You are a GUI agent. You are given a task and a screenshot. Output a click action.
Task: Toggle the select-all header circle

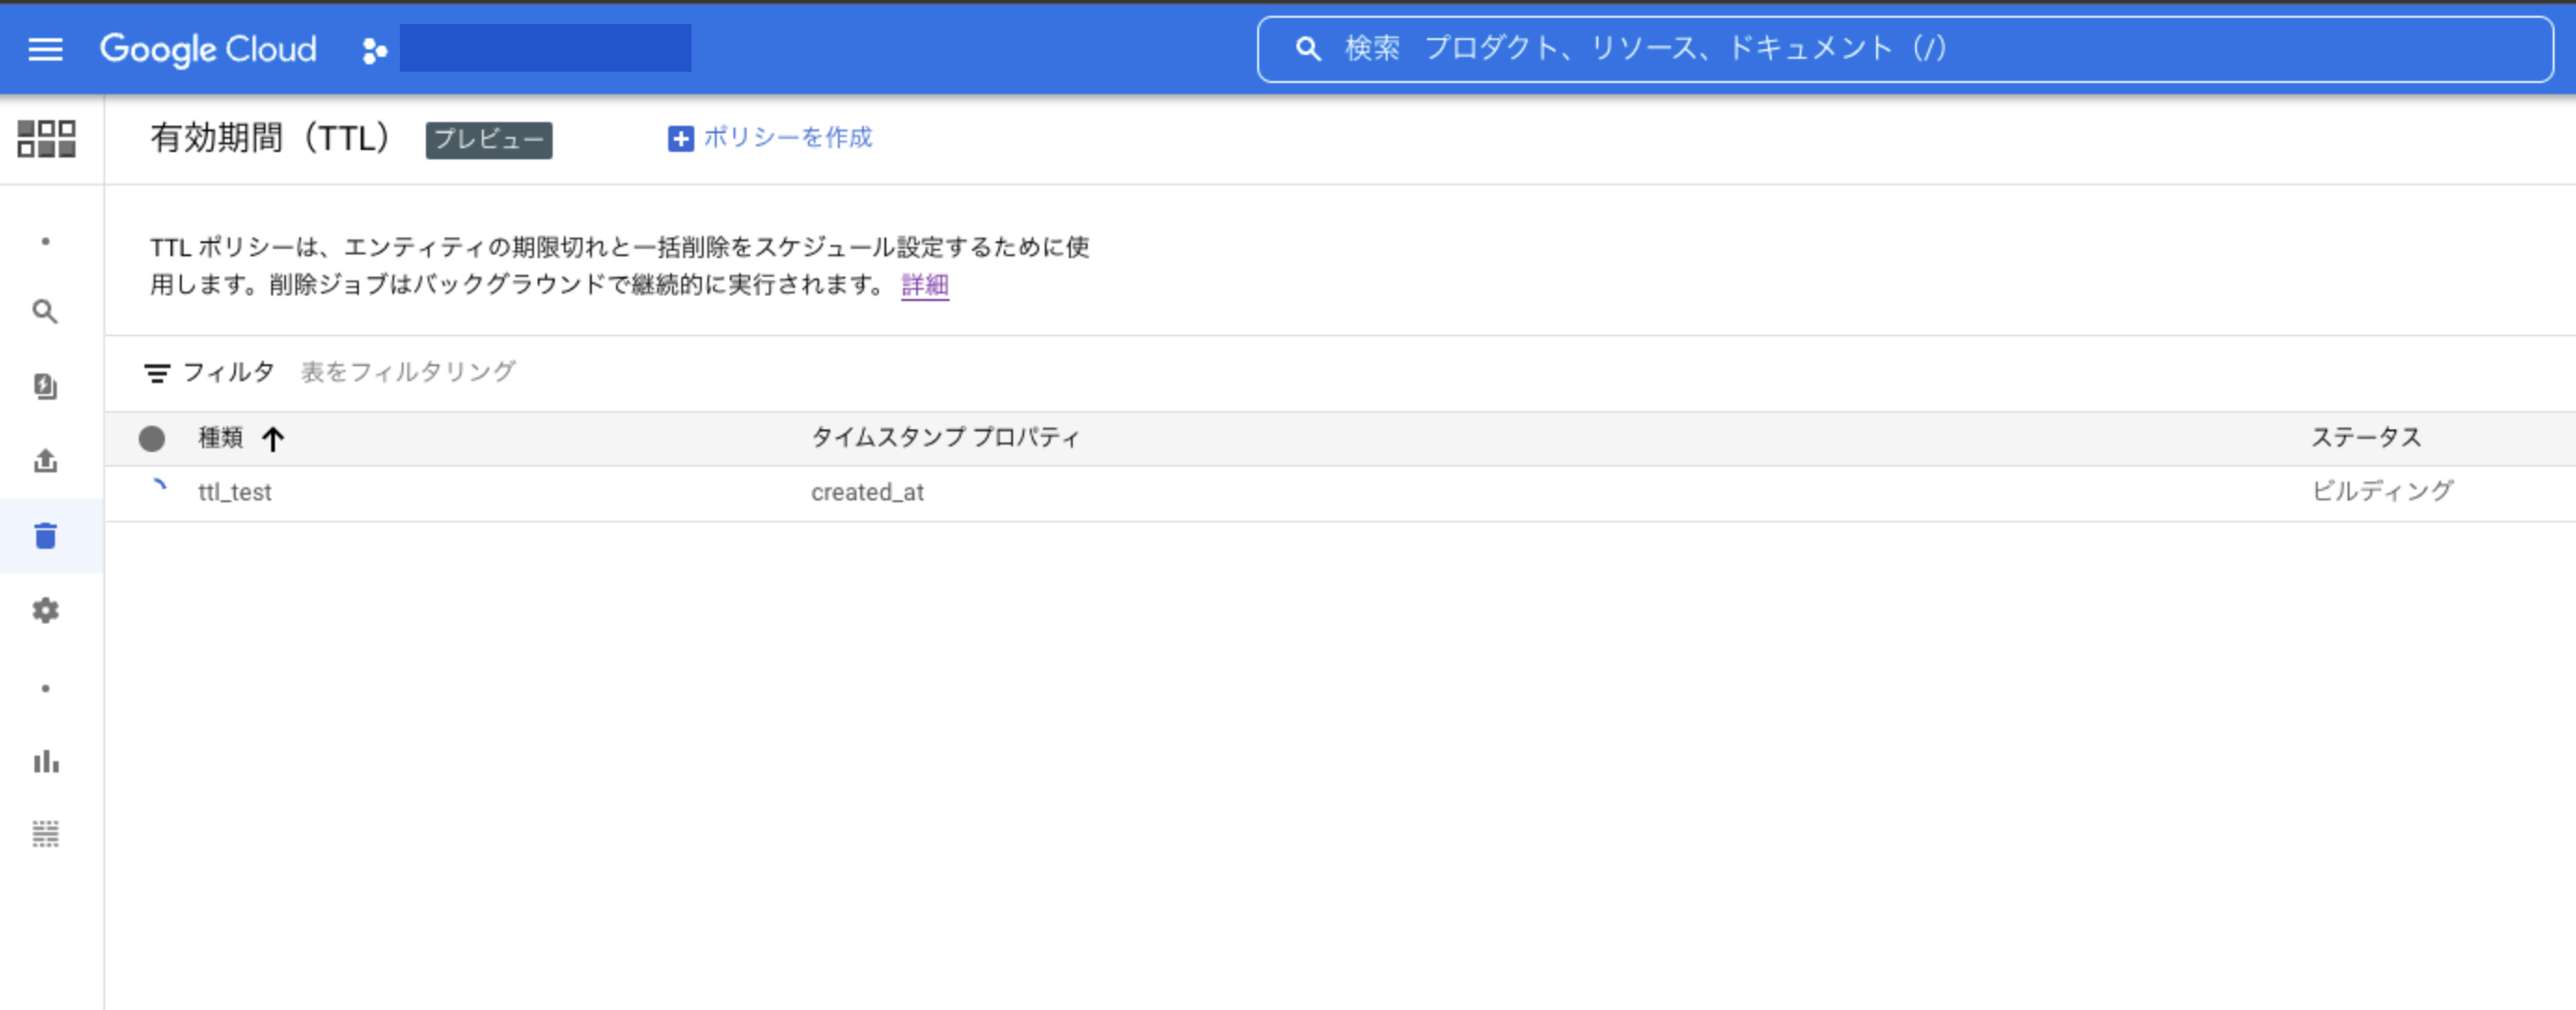coord(152,438)
